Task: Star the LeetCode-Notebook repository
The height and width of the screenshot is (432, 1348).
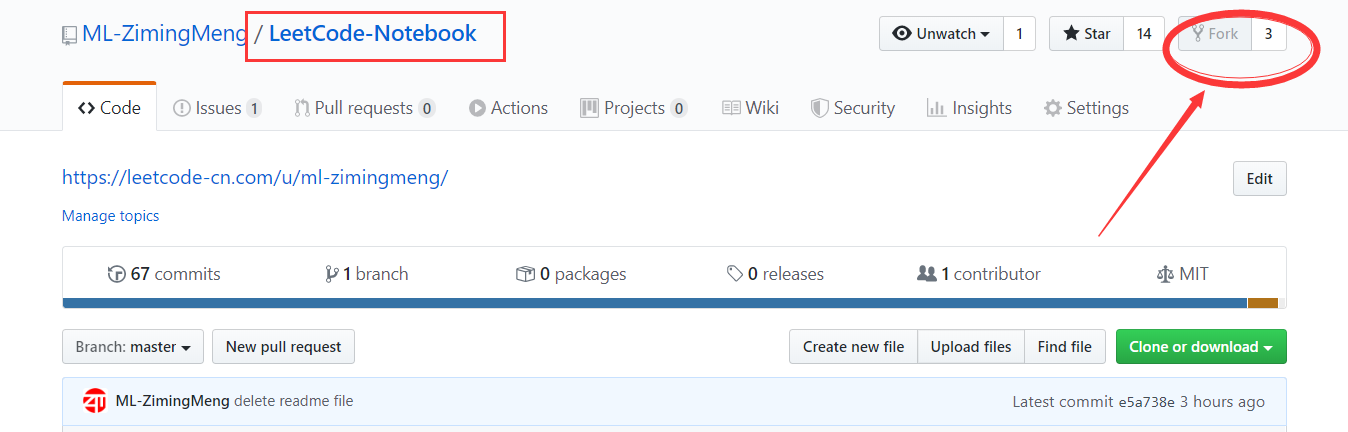Action: click(1086, 34)
